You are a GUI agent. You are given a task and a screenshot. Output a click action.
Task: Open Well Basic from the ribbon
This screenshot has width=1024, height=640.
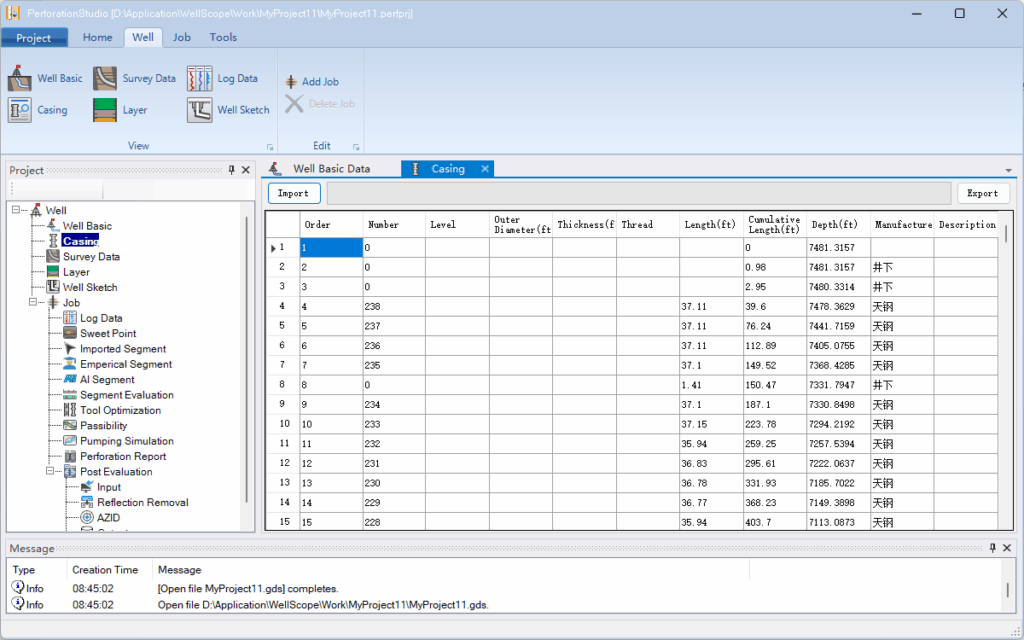point(46,78)
